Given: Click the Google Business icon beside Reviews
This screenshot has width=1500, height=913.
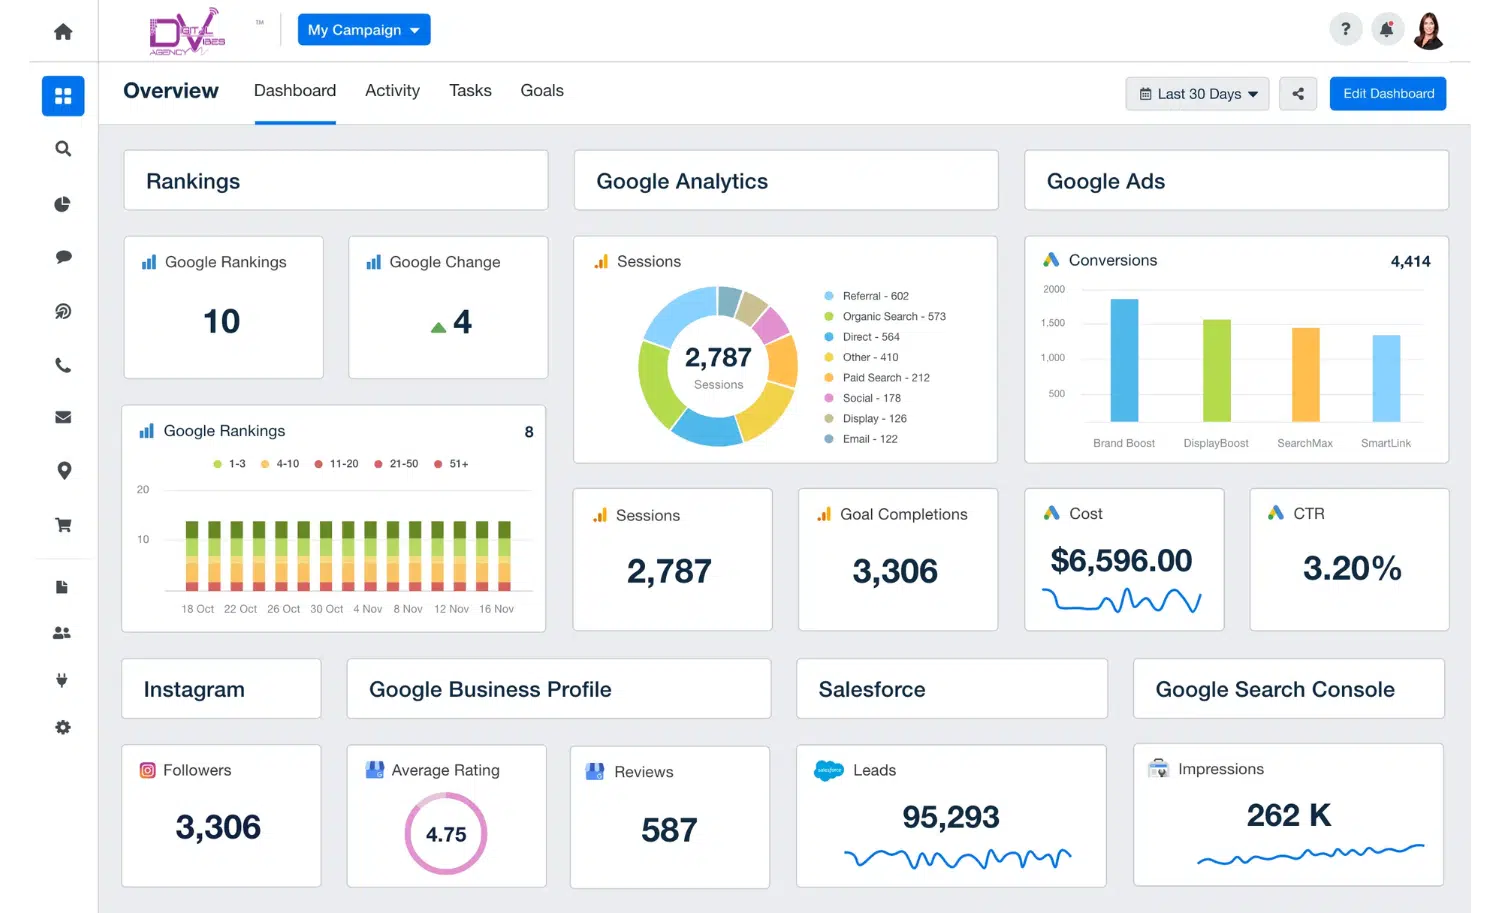Looking at the screenshot, I should pyautogui.click(x=594, y=771).
